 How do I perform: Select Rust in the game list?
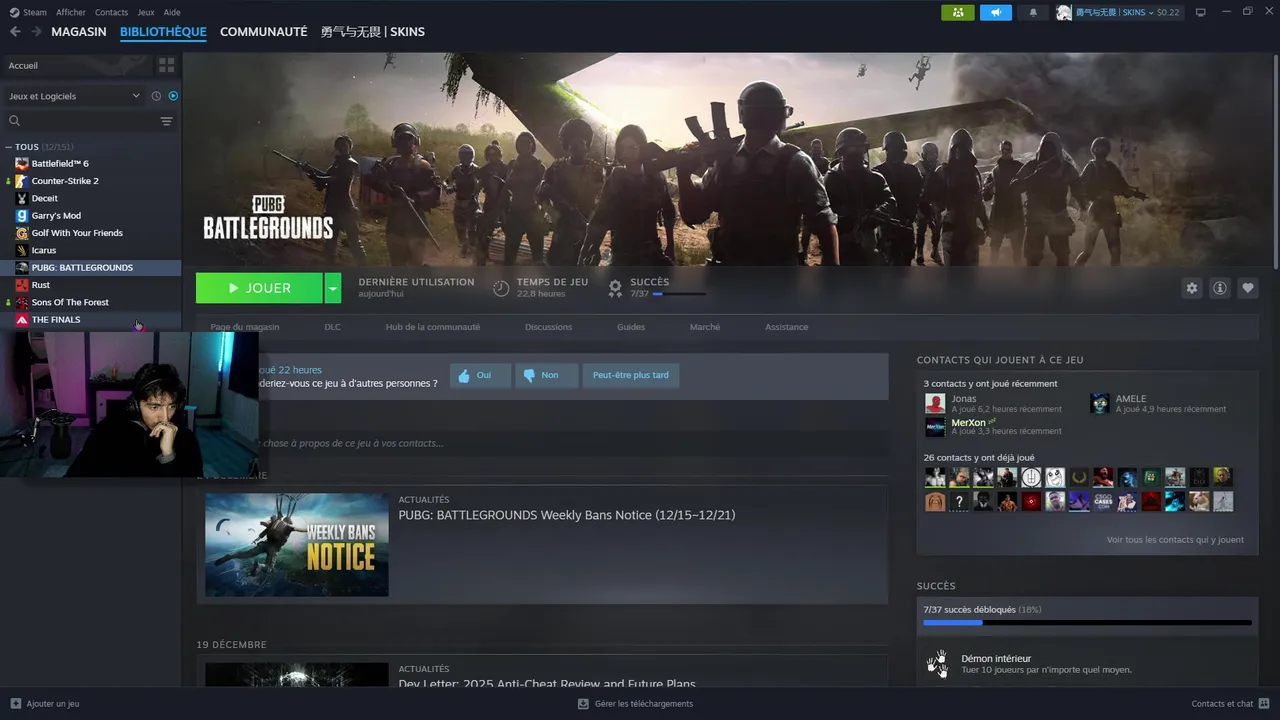pos(91,285)
